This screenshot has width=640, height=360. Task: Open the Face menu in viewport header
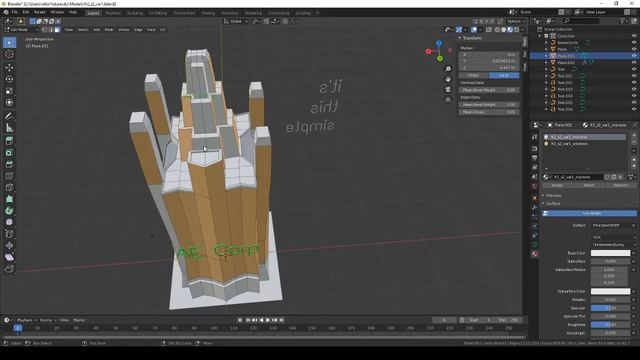(151, 29)
